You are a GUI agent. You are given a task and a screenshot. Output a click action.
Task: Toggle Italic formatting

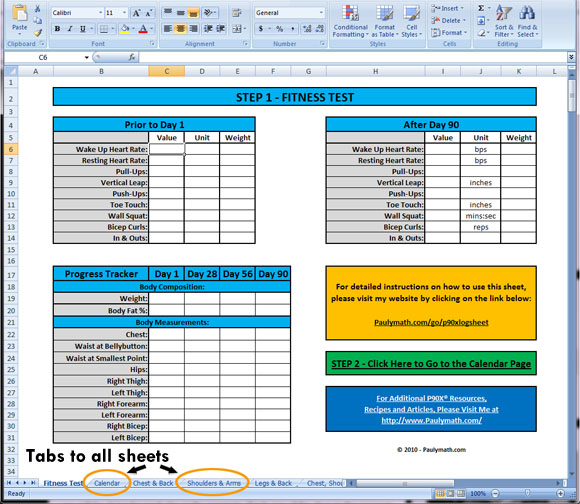[70, 28]
